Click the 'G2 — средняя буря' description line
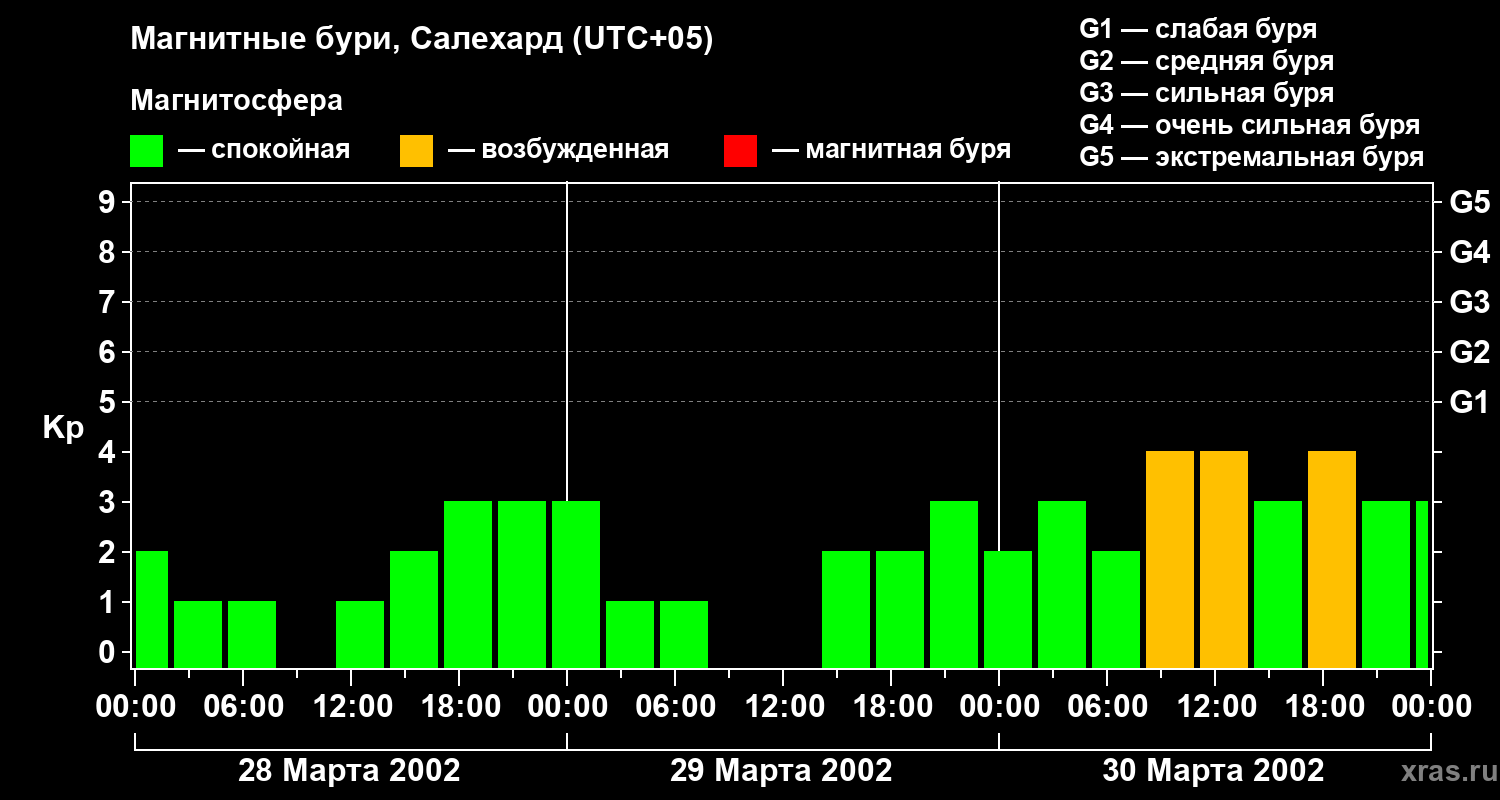 tap(1207, 61)
